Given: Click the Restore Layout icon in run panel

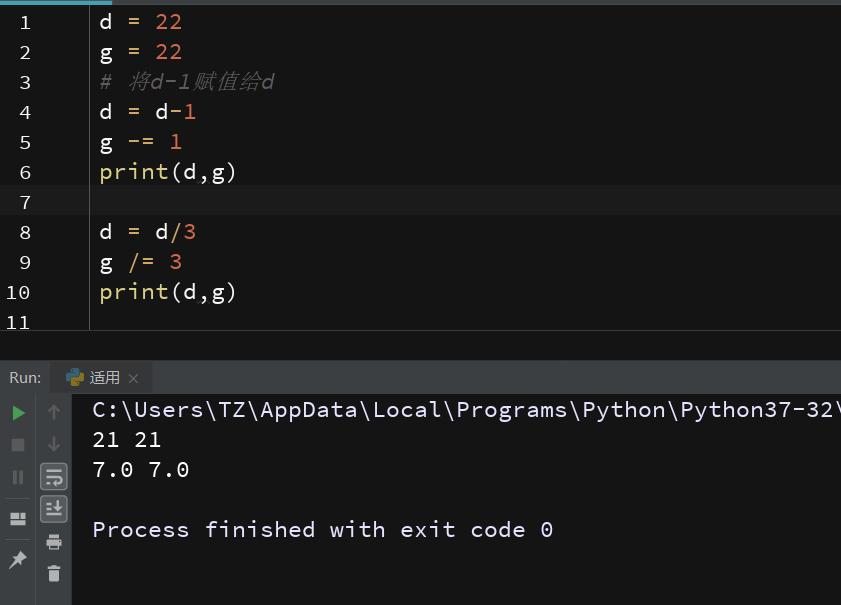Looking at the screenshot, I should (x=17, y=518).
